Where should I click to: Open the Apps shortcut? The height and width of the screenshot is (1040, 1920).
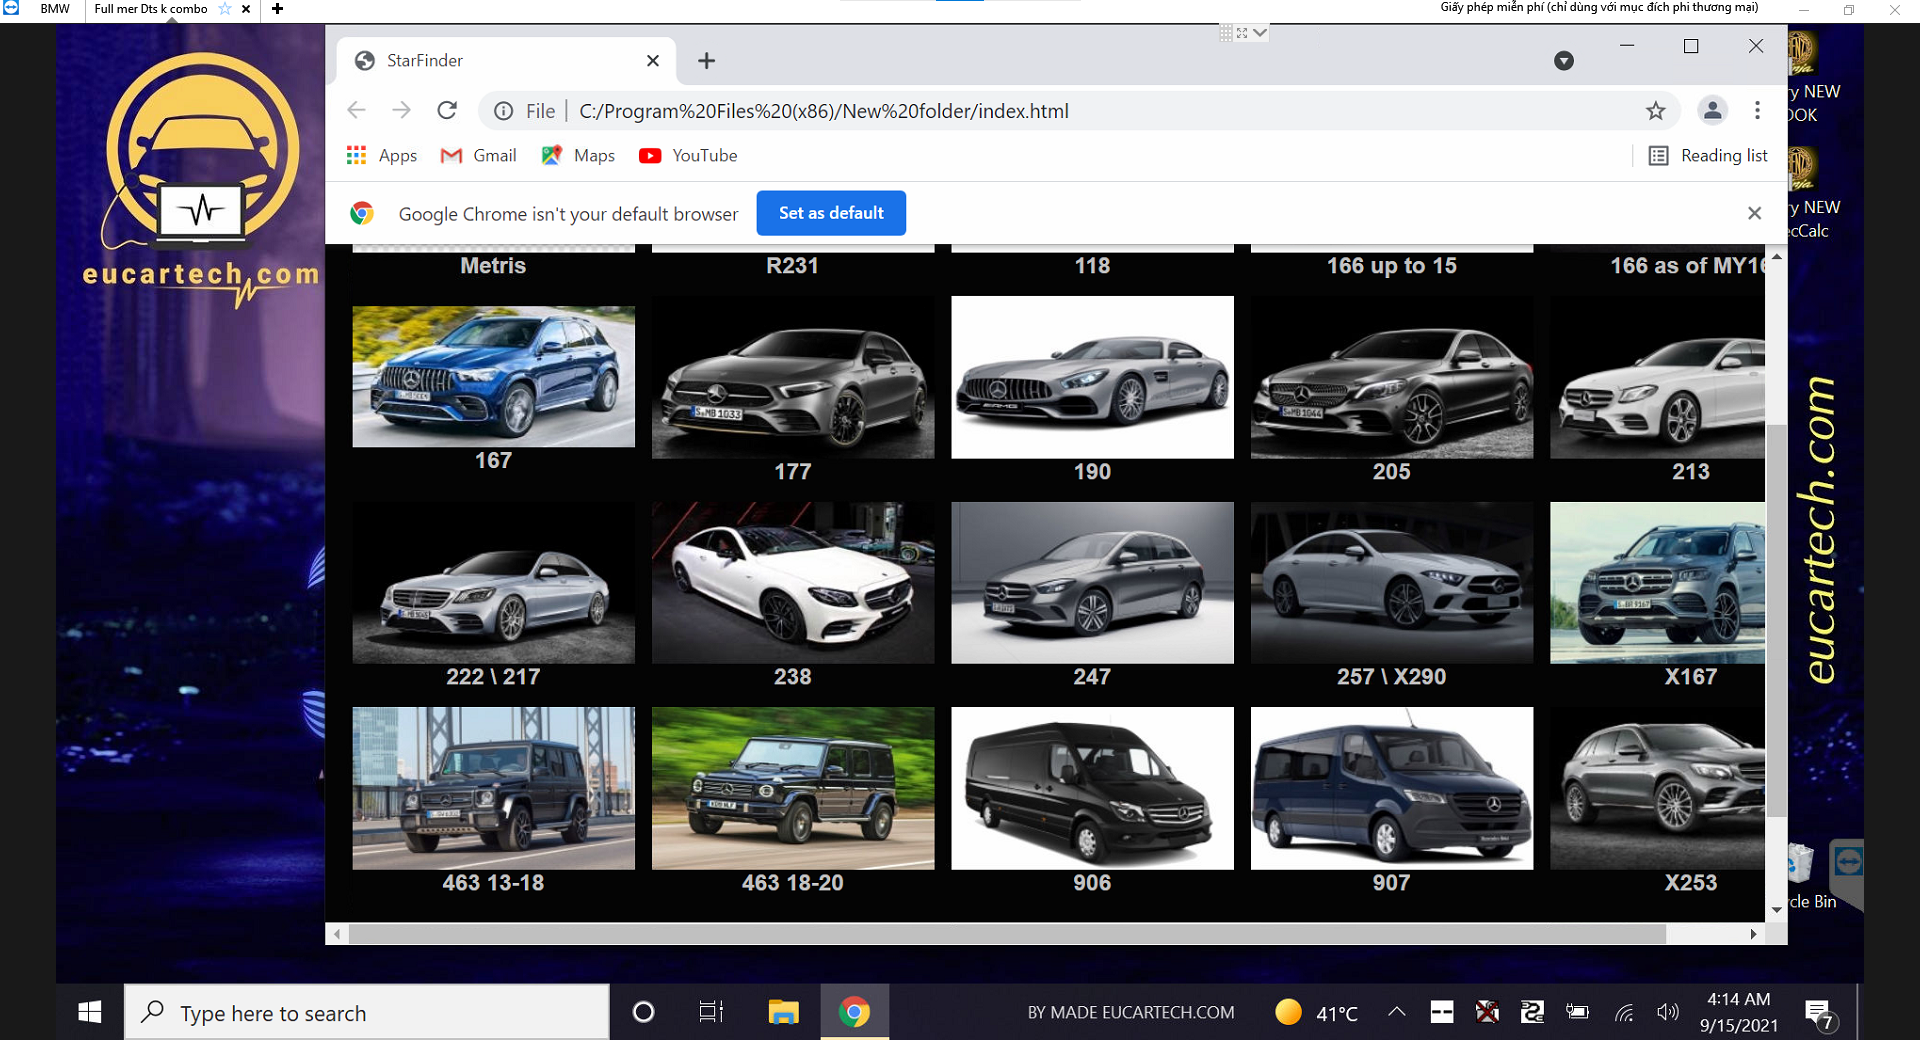[381, 155]
